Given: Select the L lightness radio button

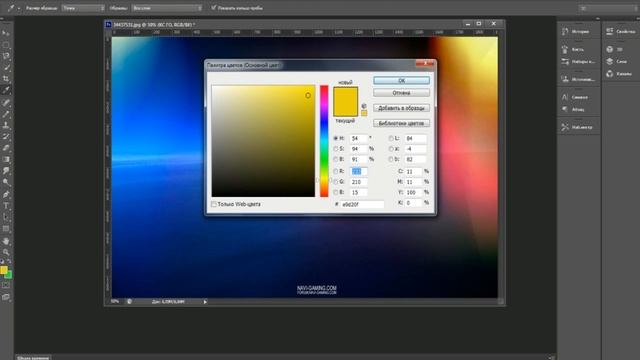Looking at the screenshot, I should [391, 138].
